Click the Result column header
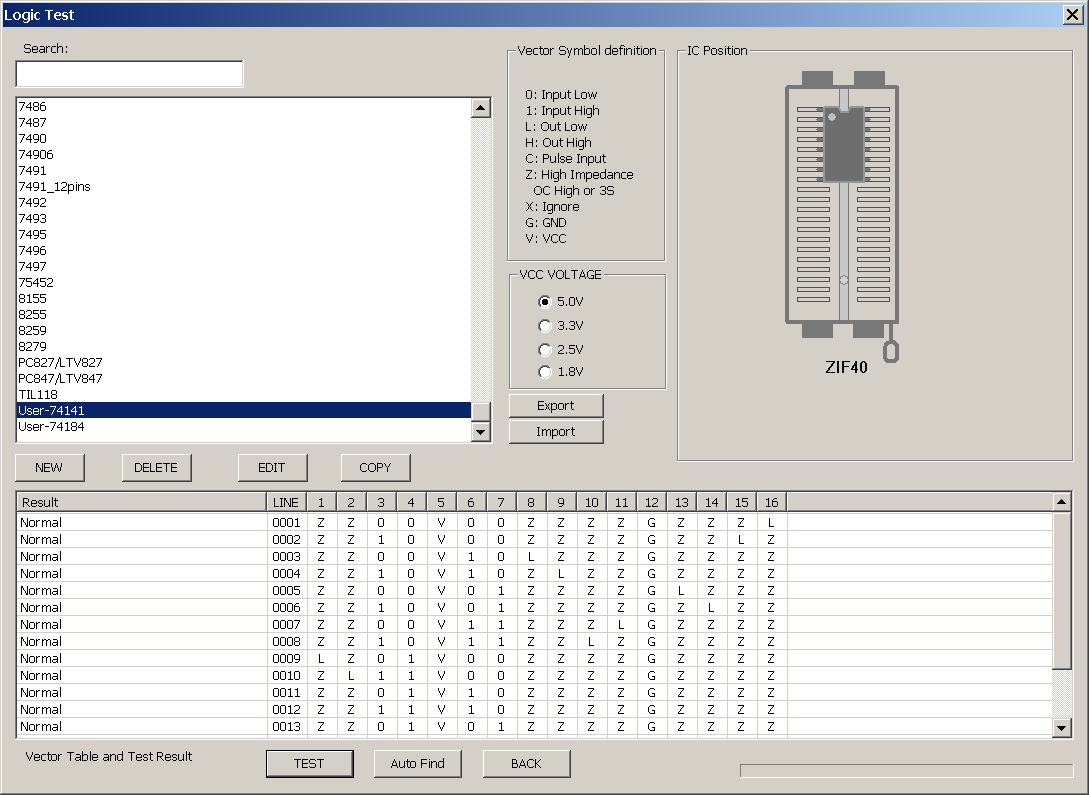The image size is (1089, 795). tap(140, 502)
